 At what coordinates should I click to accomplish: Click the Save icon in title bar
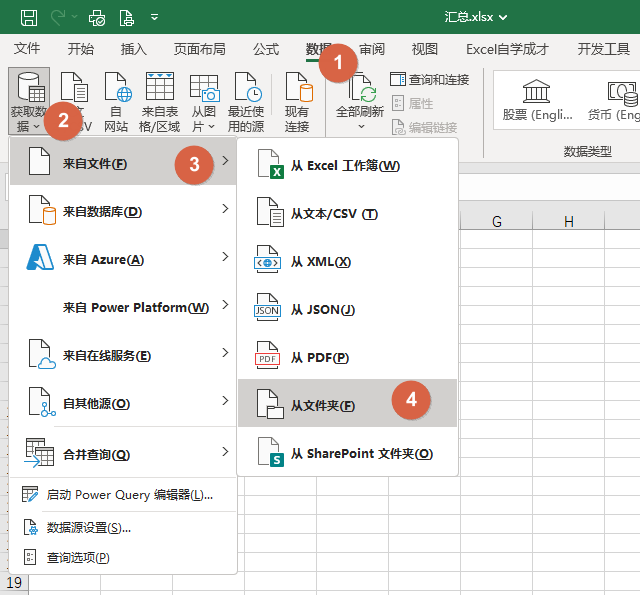coord(29,17)
